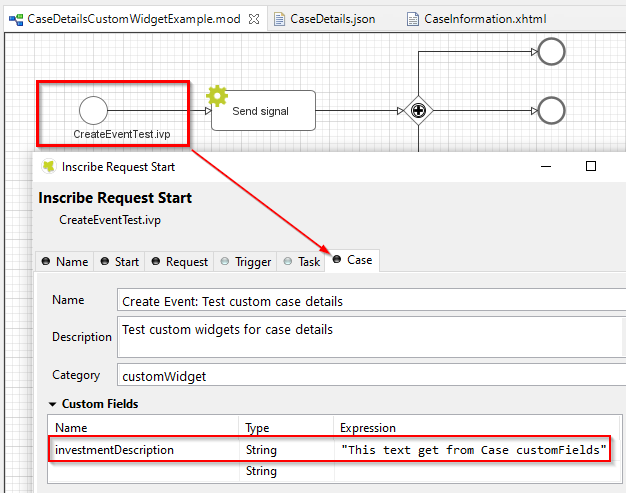The height and width of the screenshot is (493, 626).
Task: Open the Task tab
Action: (x=301, y=261)
